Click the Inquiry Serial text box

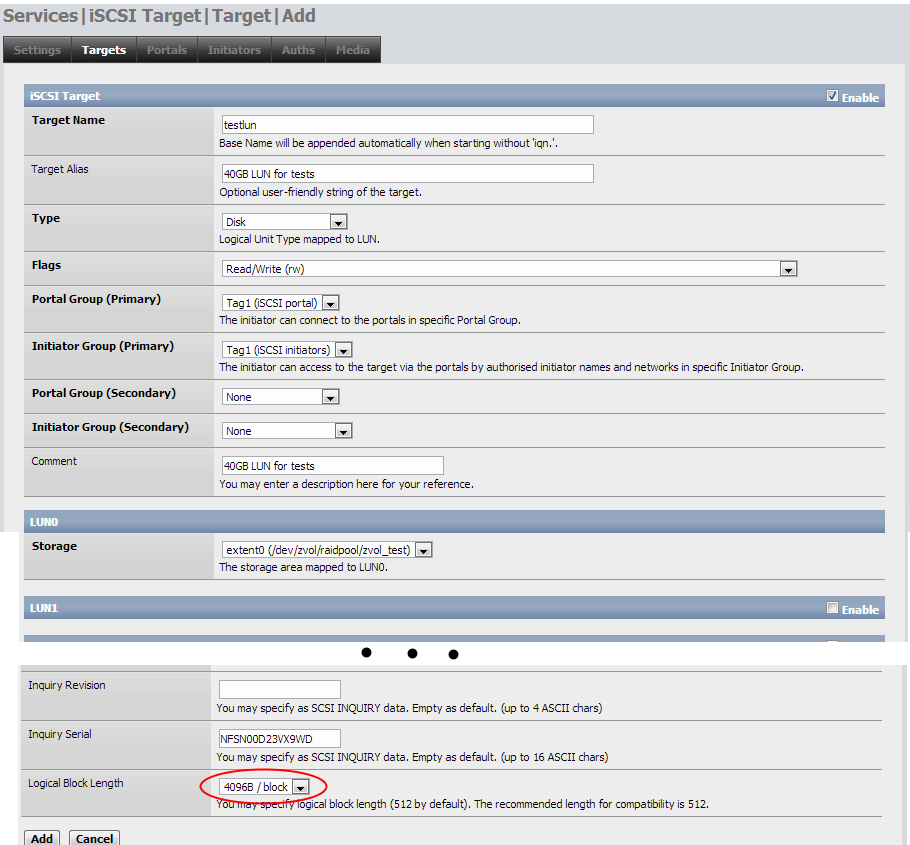pos(279,739)
